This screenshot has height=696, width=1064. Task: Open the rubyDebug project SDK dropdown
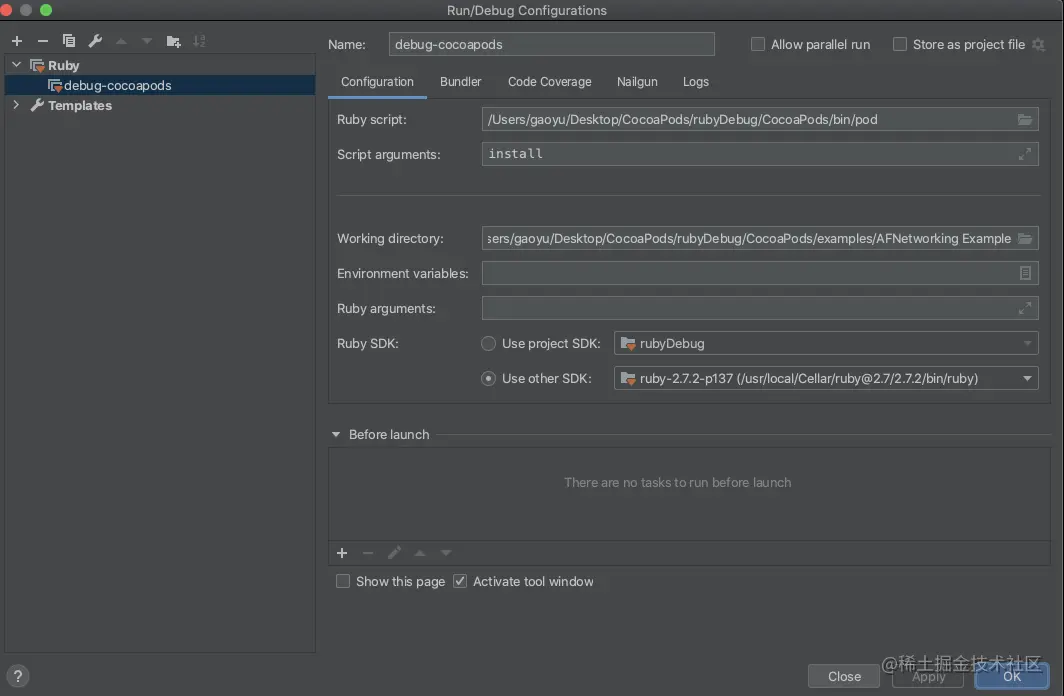click(x=826, y=343)
